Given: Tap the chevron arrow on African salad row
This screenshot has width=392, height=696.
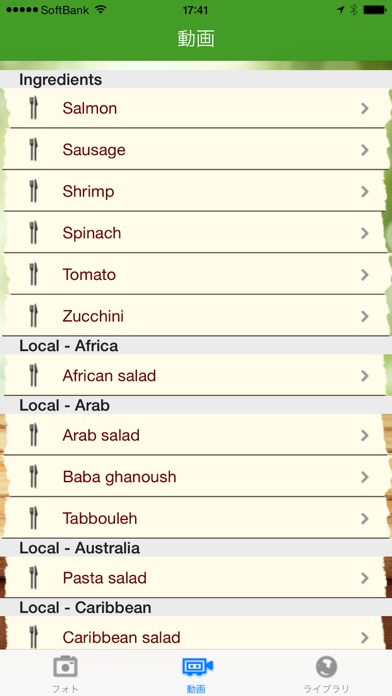Looking at the screenshot, I should pos(365,376).
